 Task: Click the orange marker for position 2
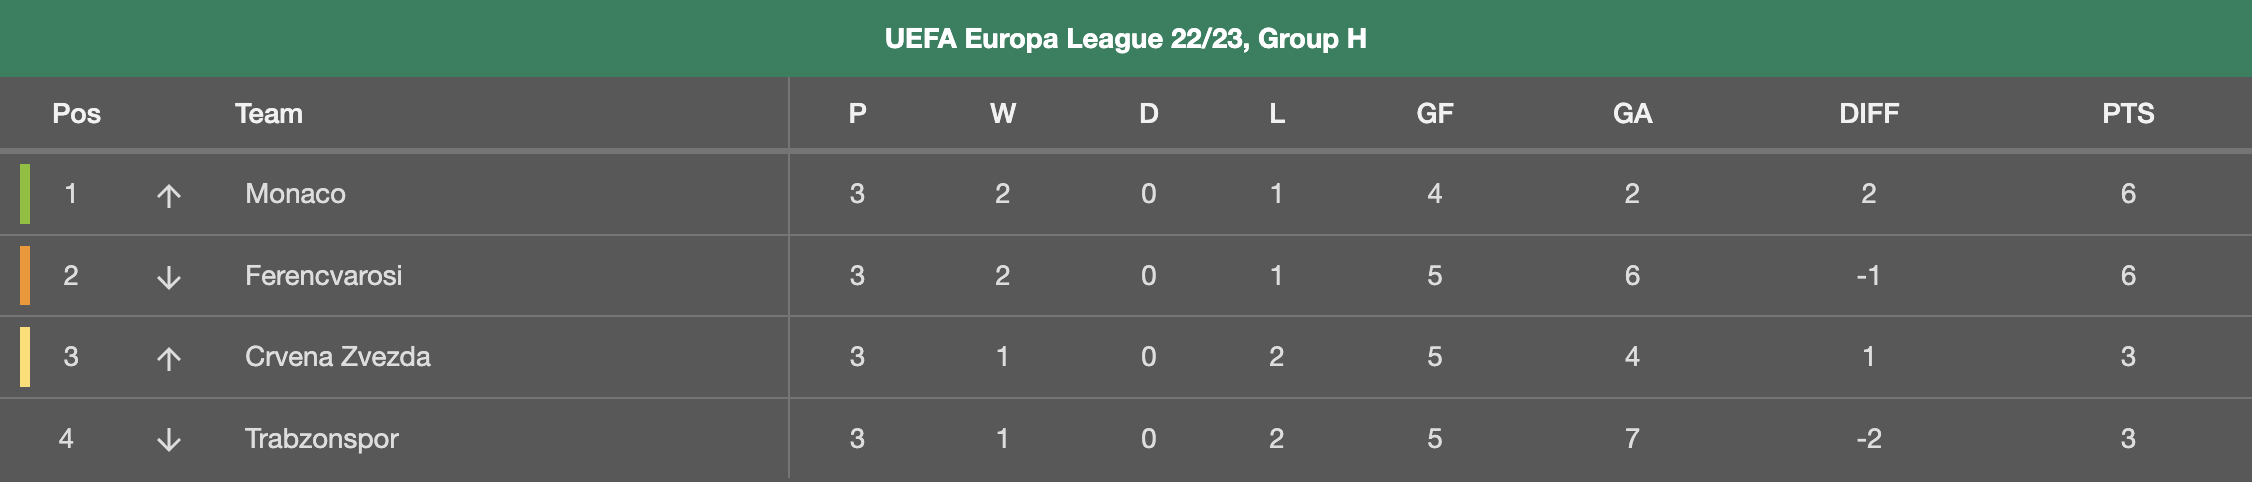click(x=25, y=275)
